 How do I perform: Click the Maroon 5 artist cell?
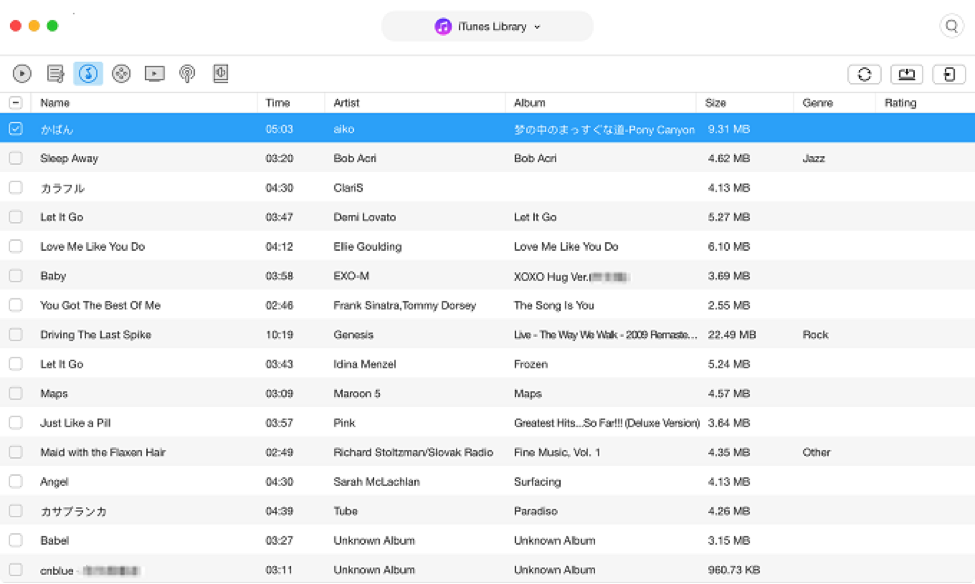coord(357,393)
